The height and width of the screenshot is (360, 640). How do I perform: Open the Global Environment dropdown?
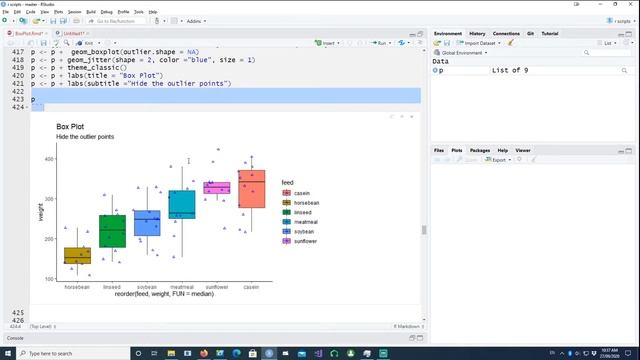click(461, 53)
